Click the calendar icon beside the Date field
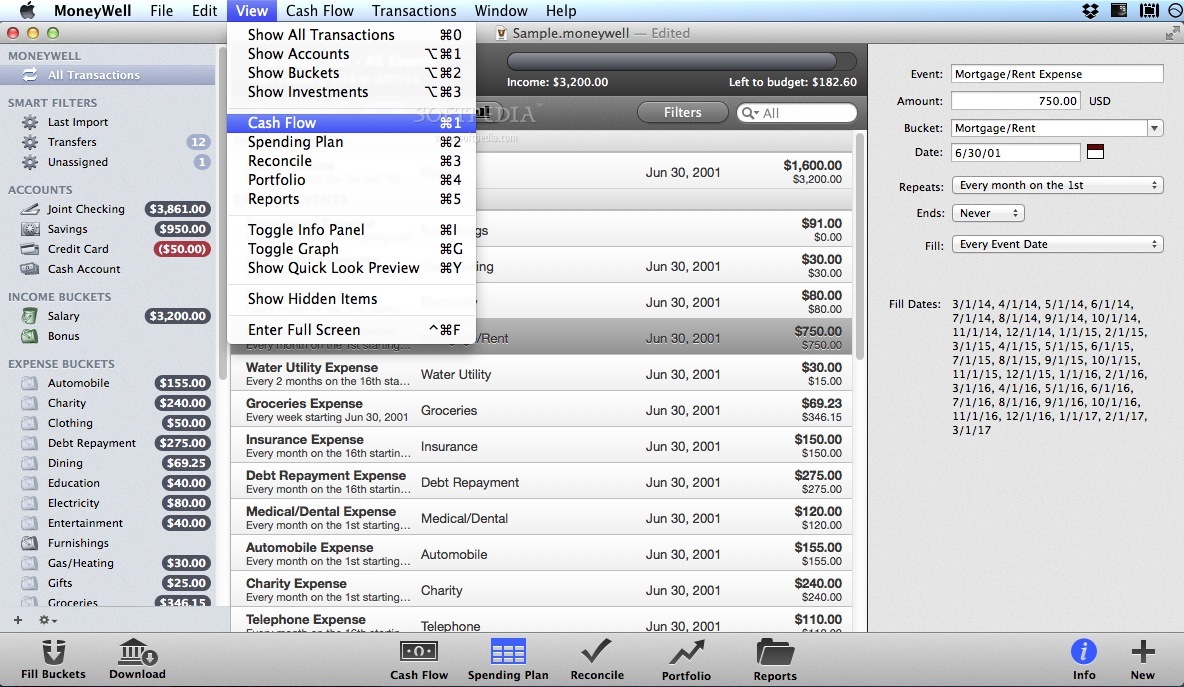The image size is (1184, 687). coord(1096,150)
